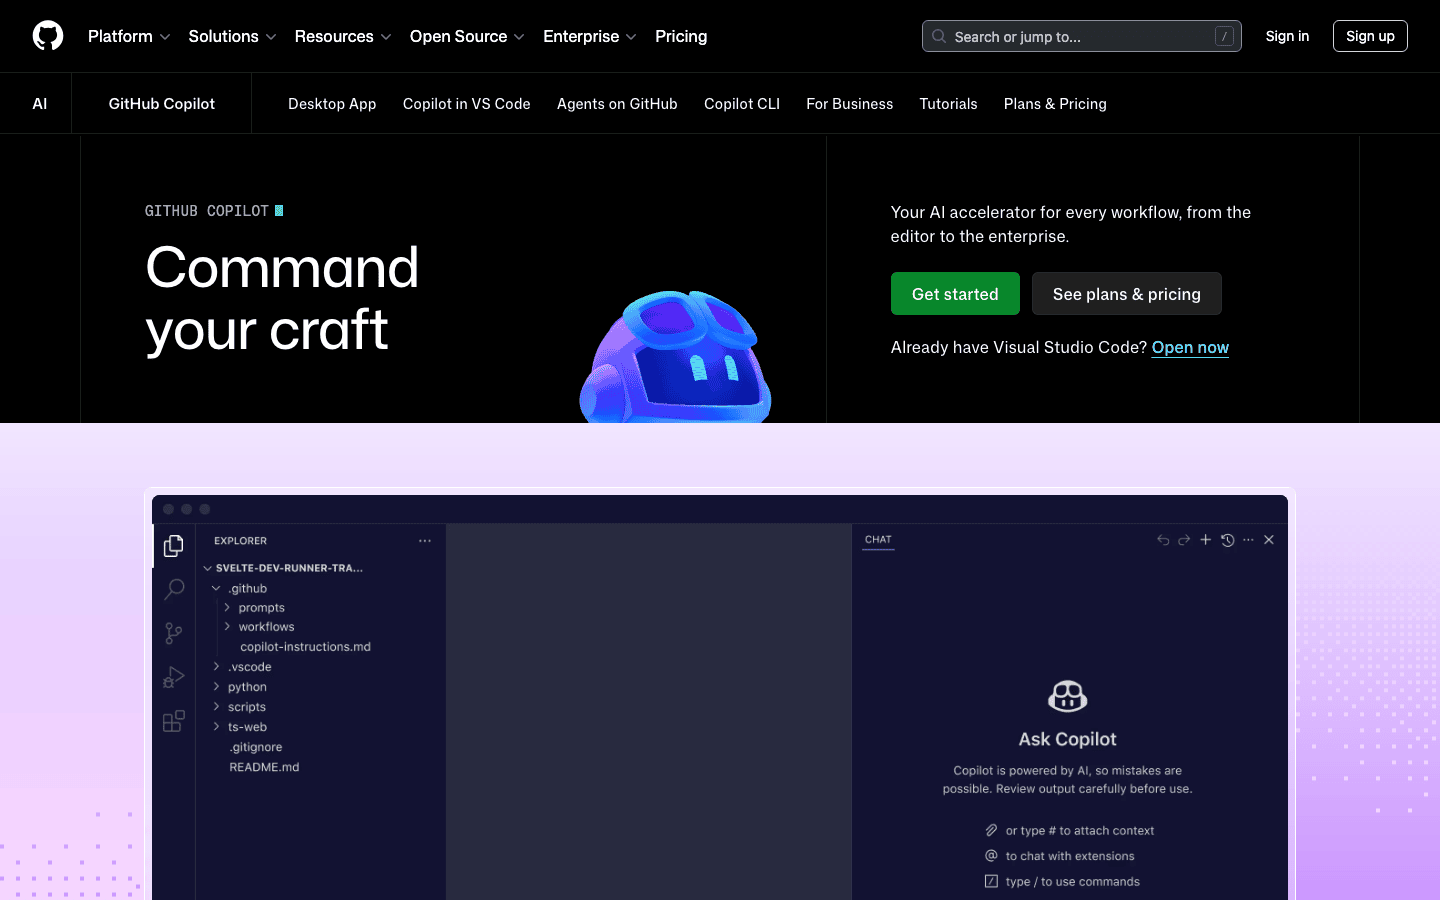Image resolution: width=1440 pixels, height=900 pixels.
Task: Collapse the SVELTE-DEV-RUNNER-TRA root folder
Action: (208, 568)
